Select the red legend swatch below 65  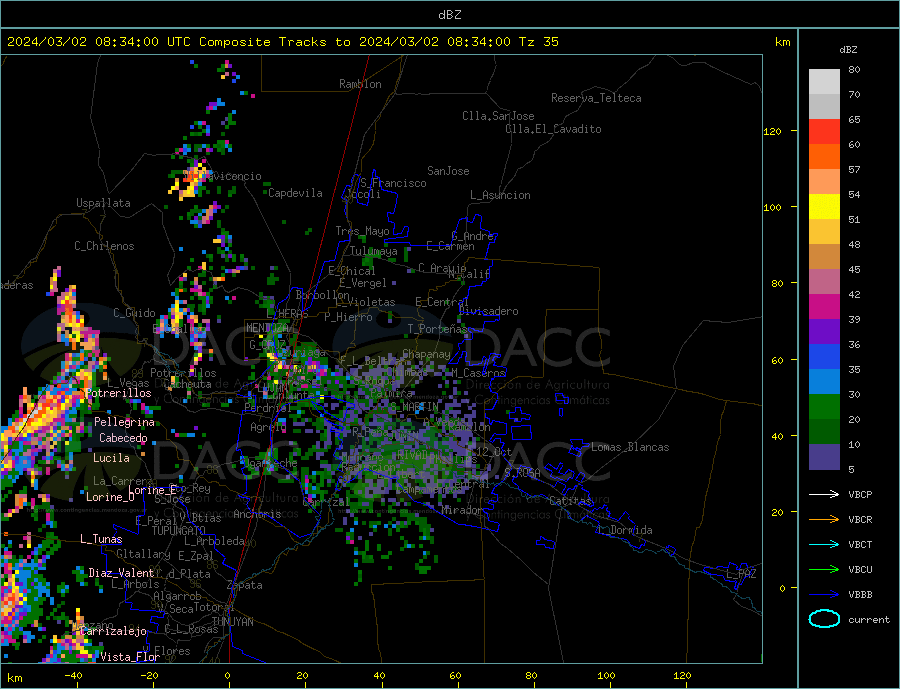click(x=824, y=131)
